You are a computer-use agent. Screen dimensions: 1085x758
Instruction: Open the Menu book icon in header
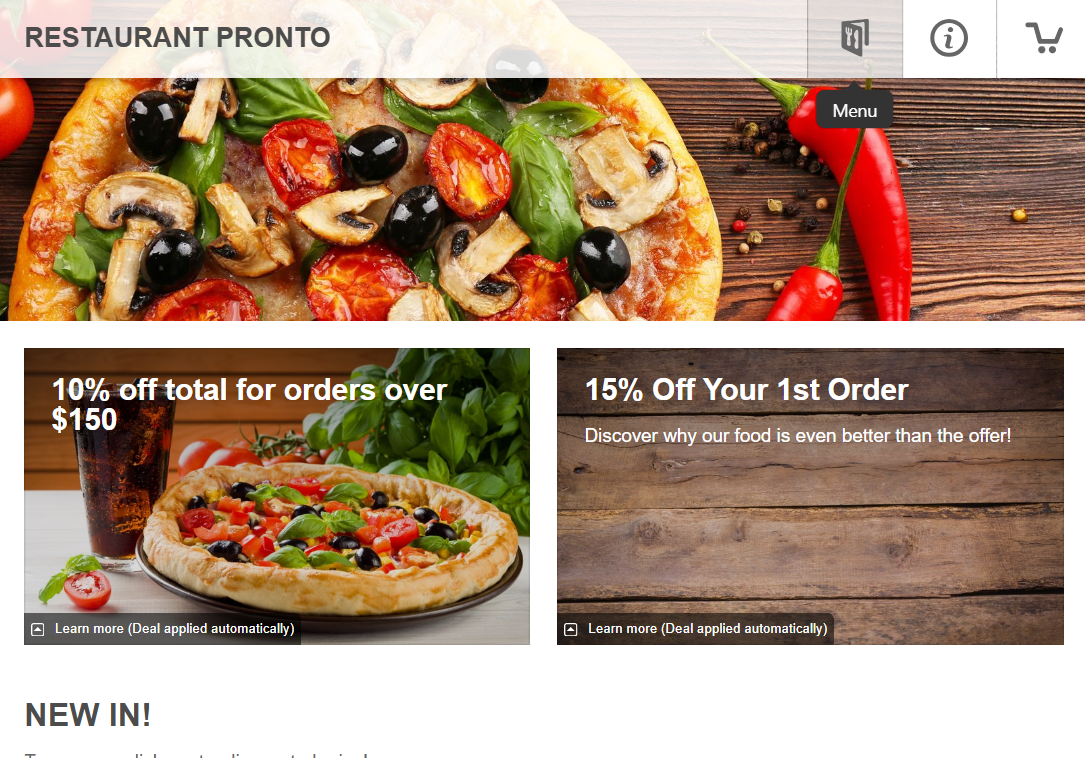(855, 38)
